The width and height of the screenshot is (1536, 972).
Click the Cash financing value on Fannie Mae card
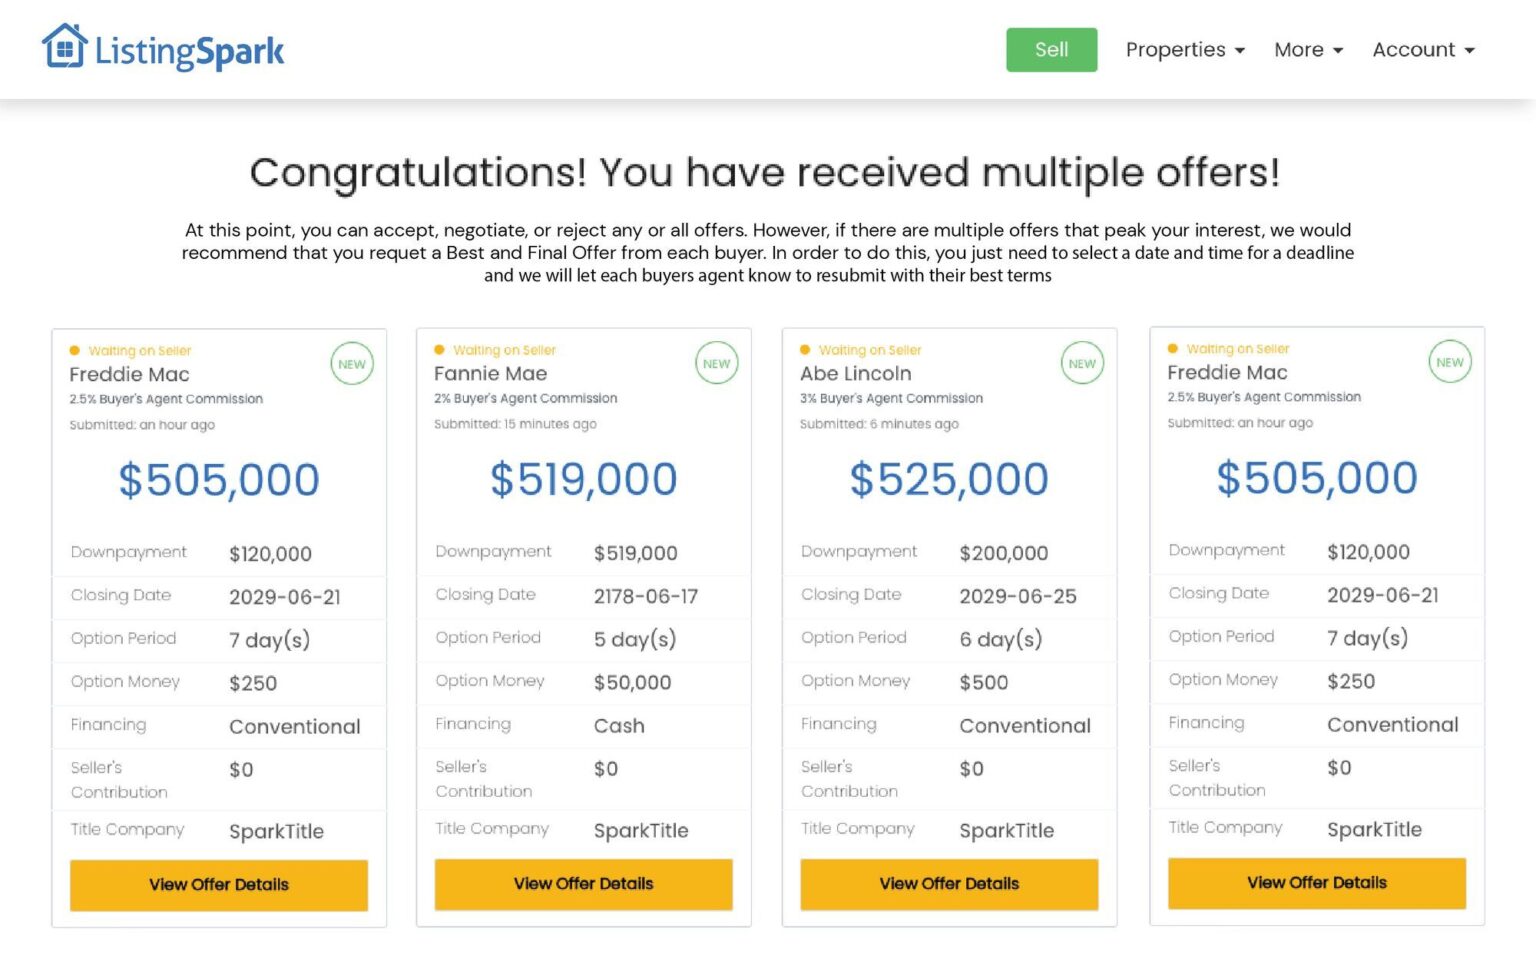pyautogui.click(x=619, y=726)
